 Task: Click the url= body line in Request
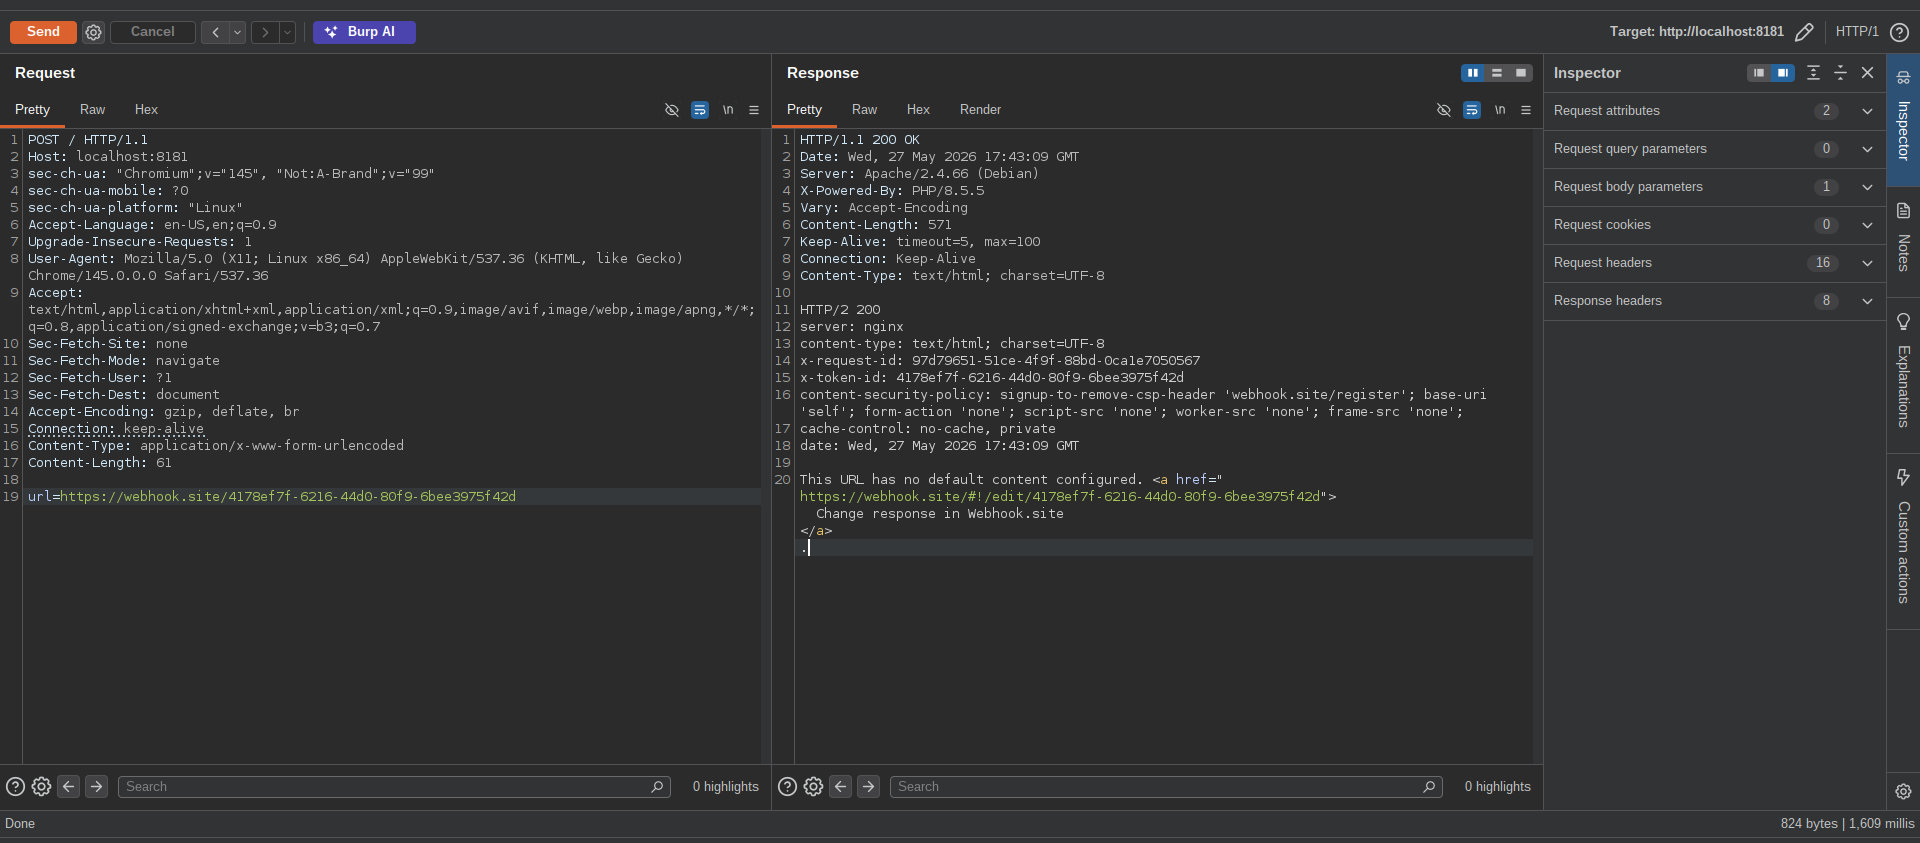272,497
